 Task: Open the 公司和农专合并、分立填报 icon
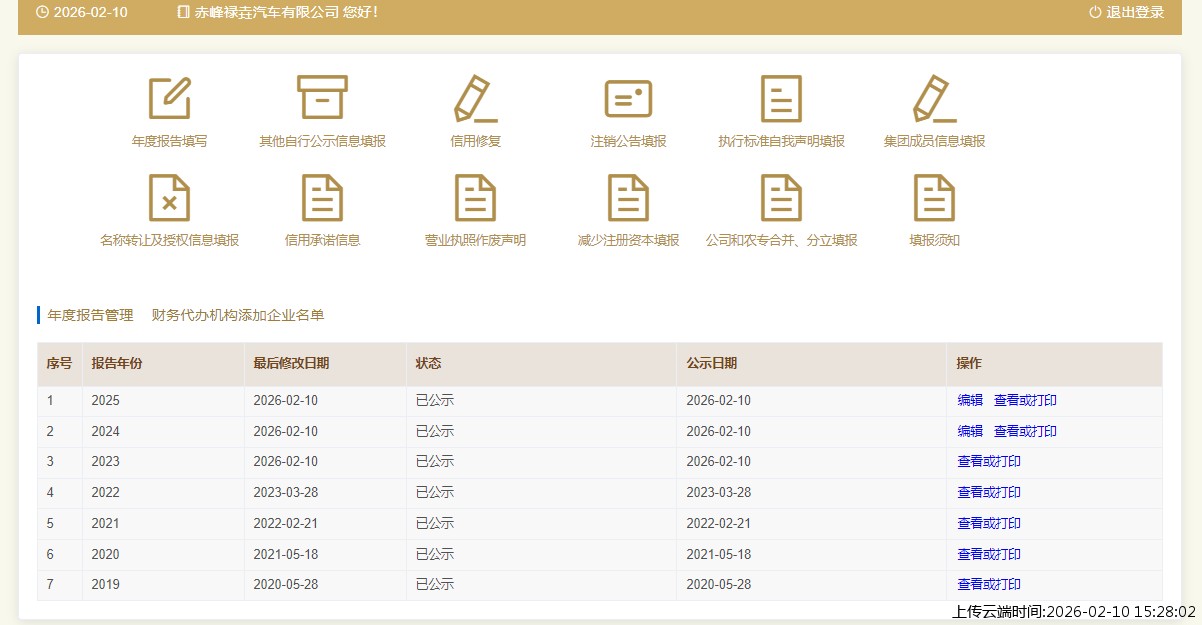[x=781, y=197]
